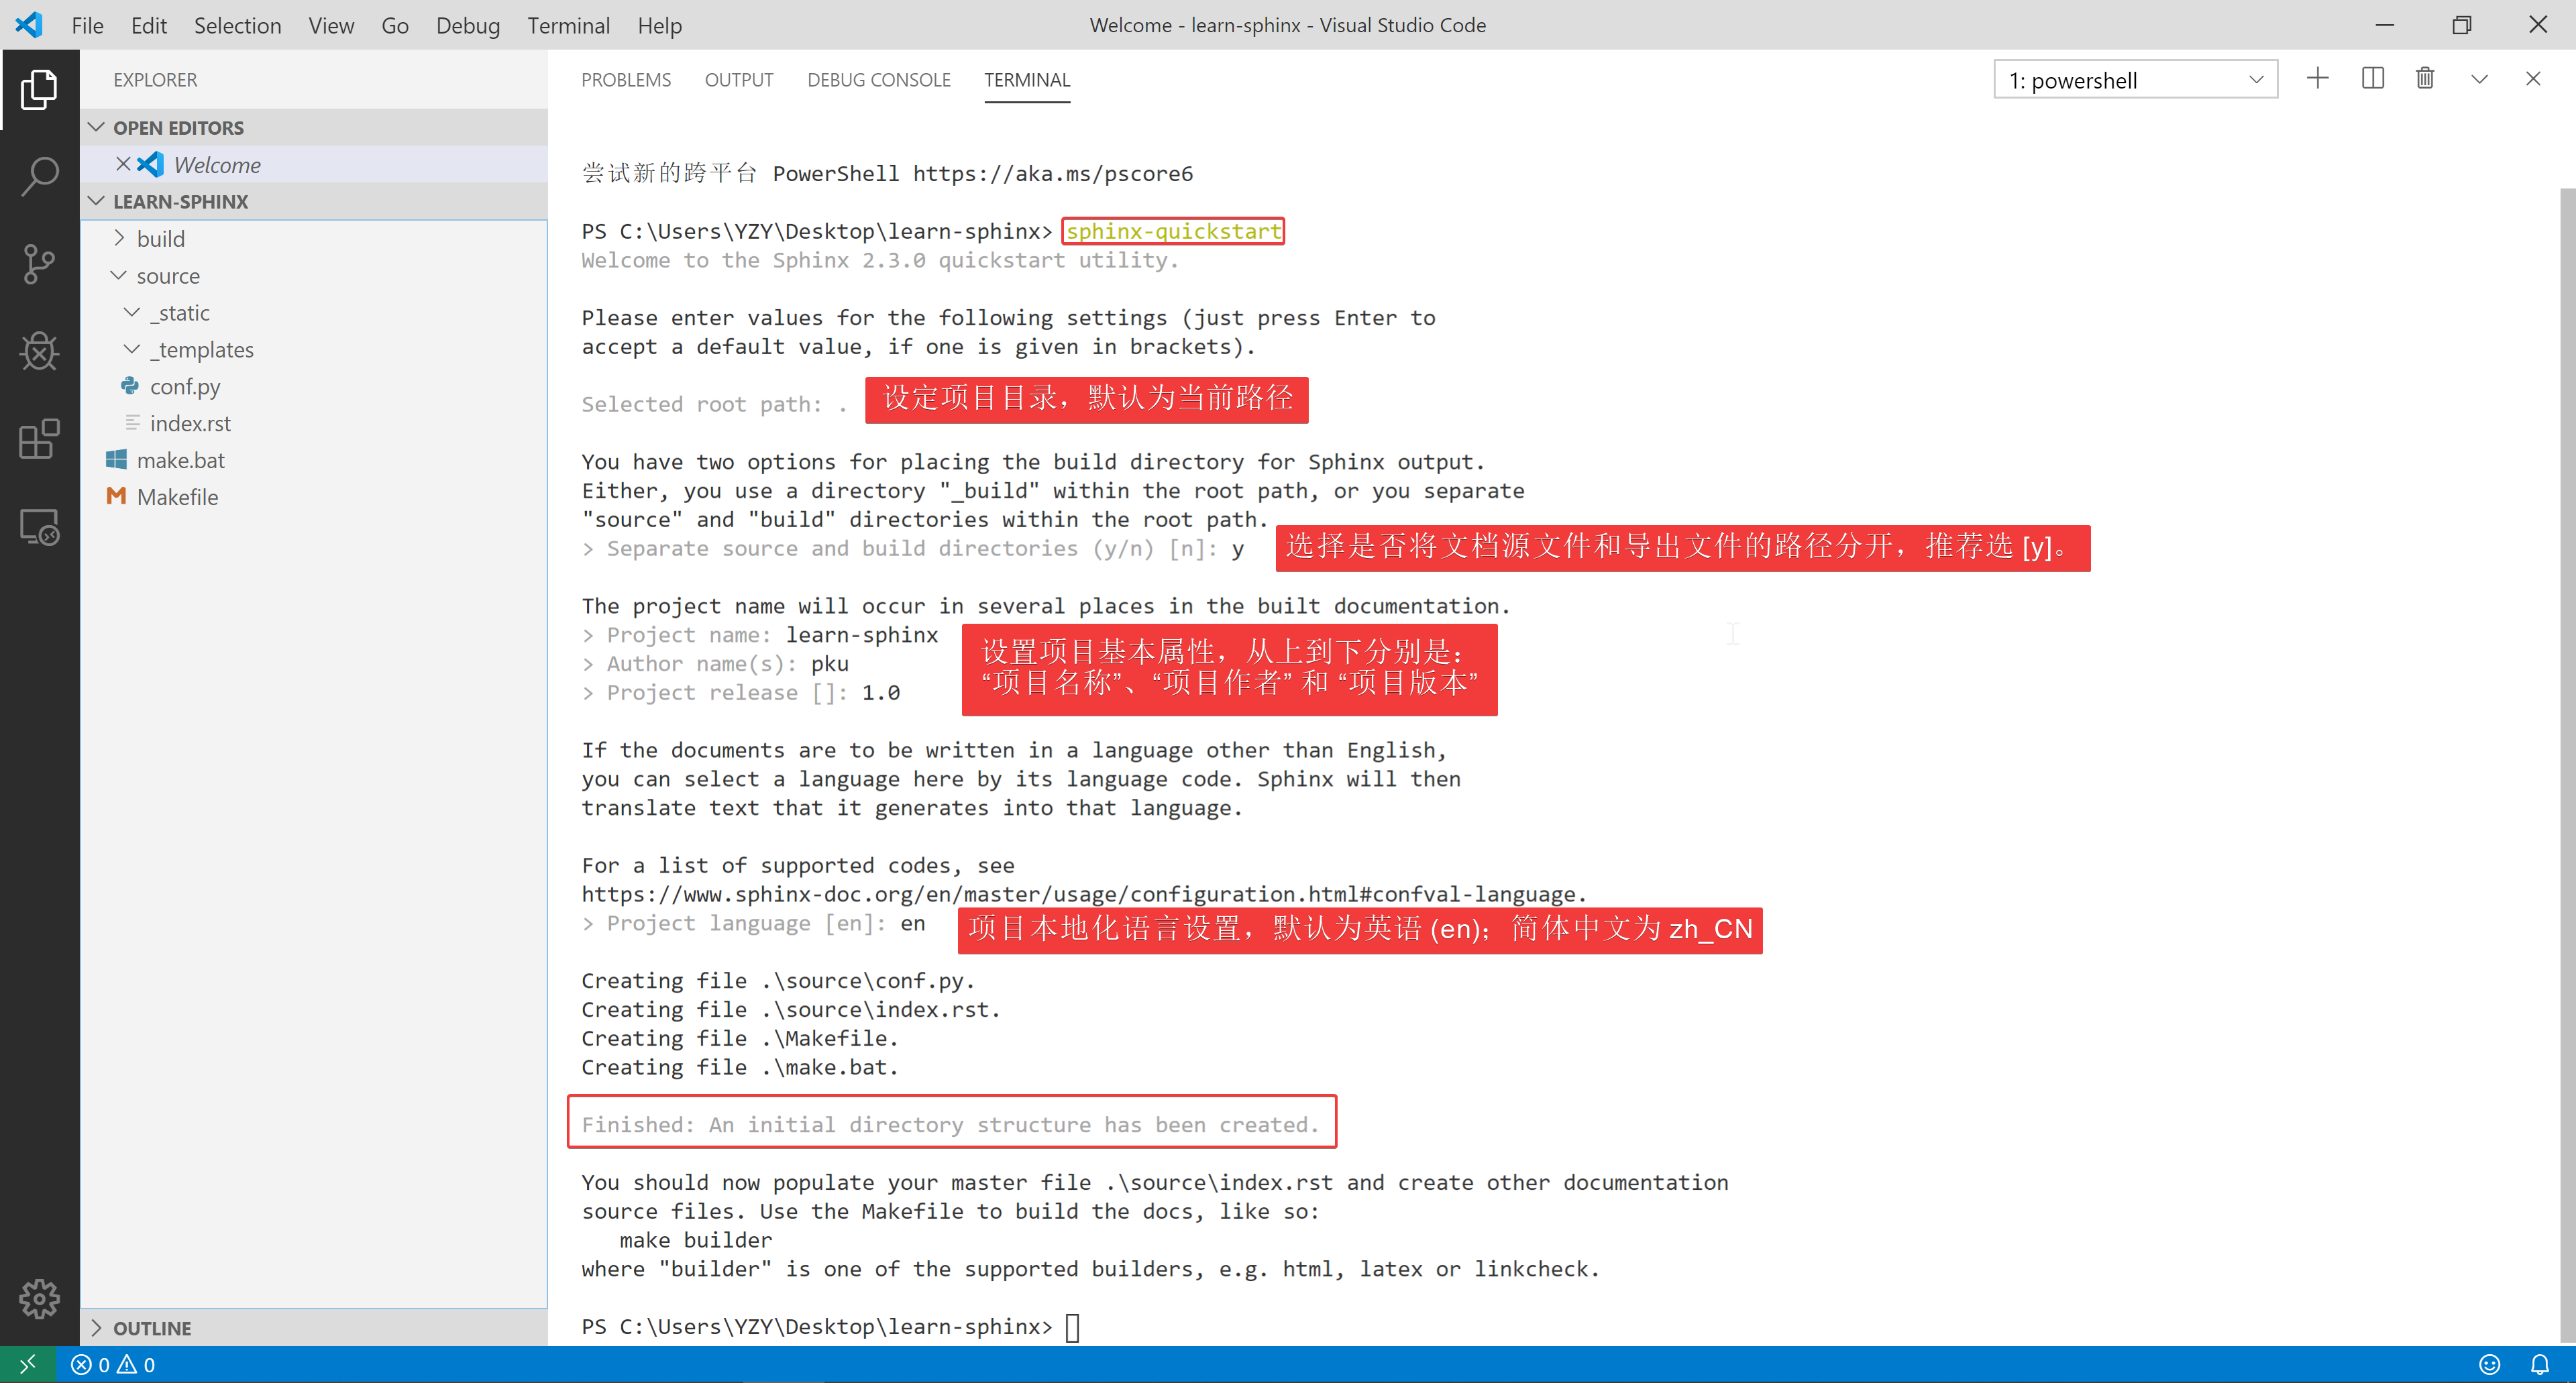The width and height of the screenshot is (2576, 1383).
Task: Click errors and warnings count in status bar
Action: [x=113, y=1364]
